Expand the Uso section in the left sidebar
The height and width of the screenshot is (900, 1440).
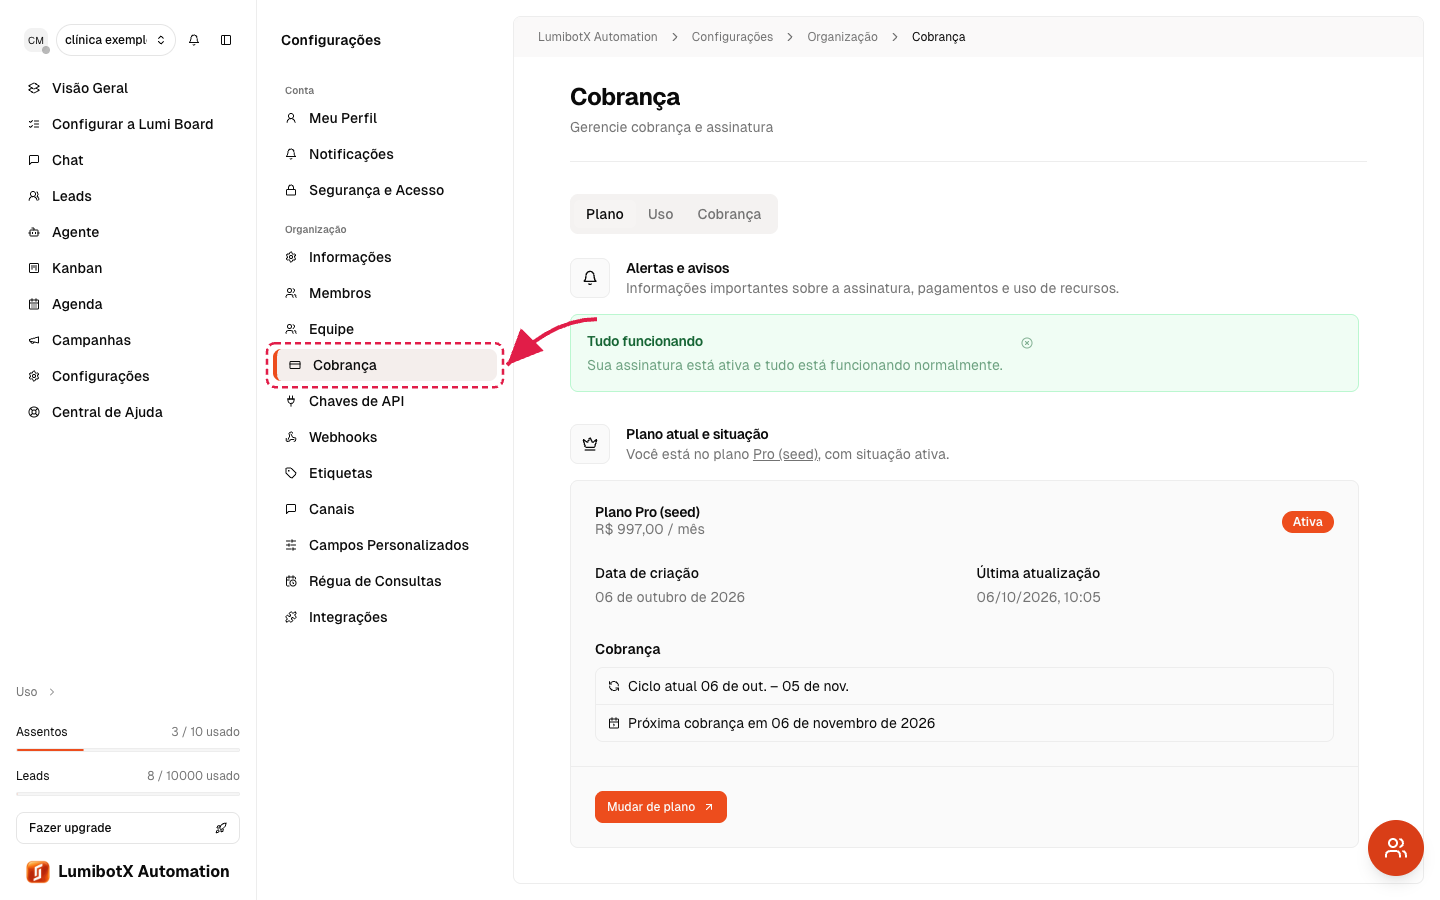36,692
